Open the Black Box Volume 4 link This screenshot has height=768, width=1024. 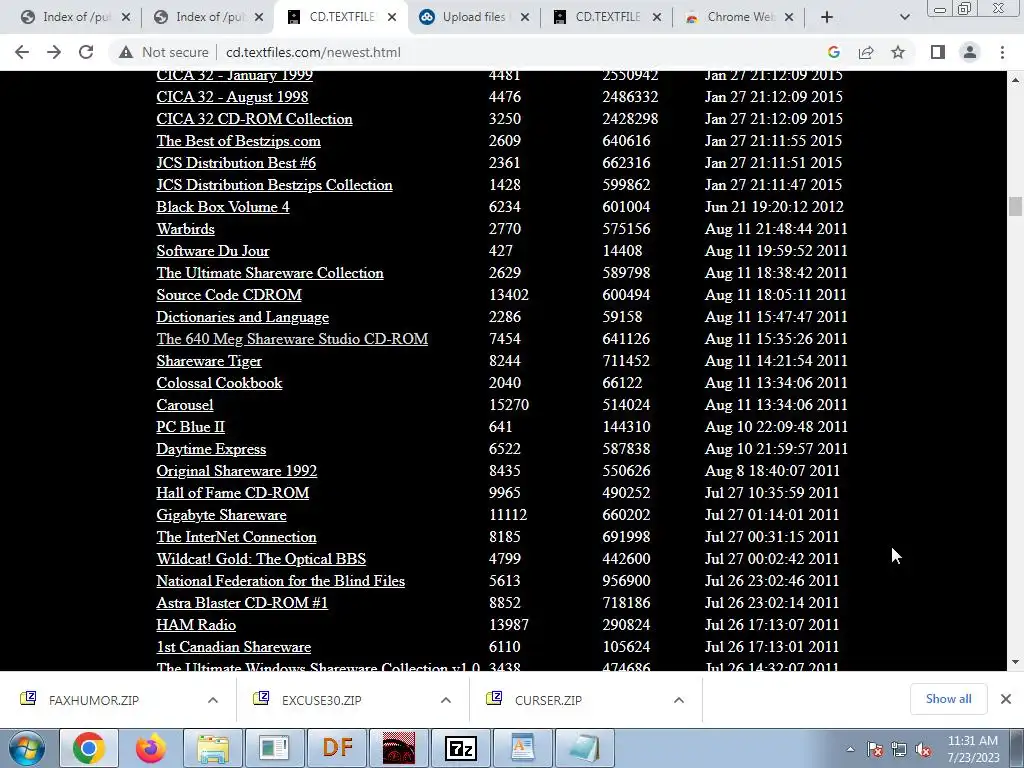click(x=223, y=207)
